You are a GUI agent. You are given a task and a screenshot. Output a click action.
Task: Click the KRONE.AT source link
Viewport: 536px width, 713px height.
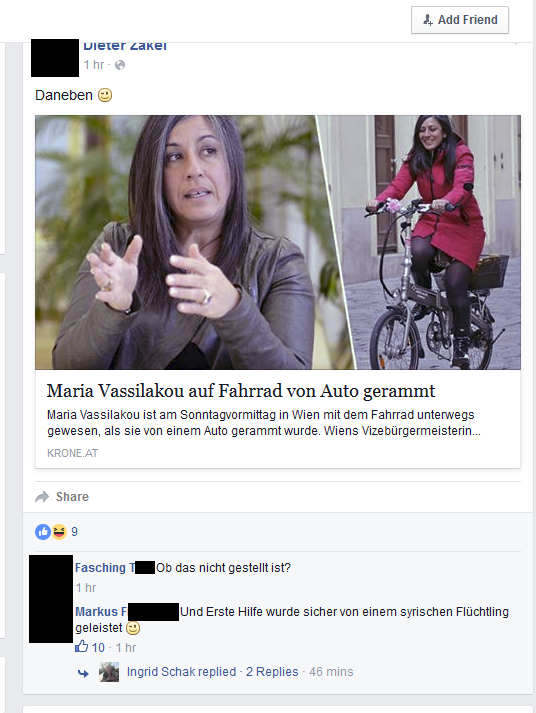click(73, 453)
